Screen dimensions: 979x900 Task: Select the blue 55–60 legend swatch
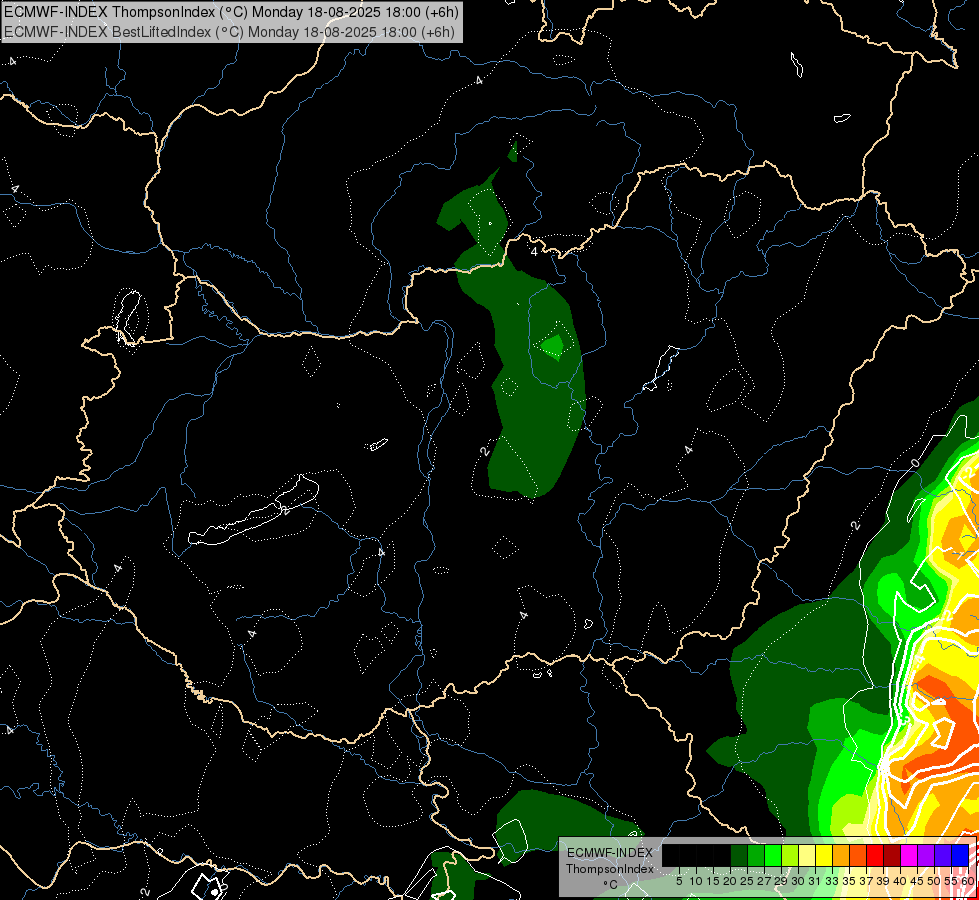(960, 855)
